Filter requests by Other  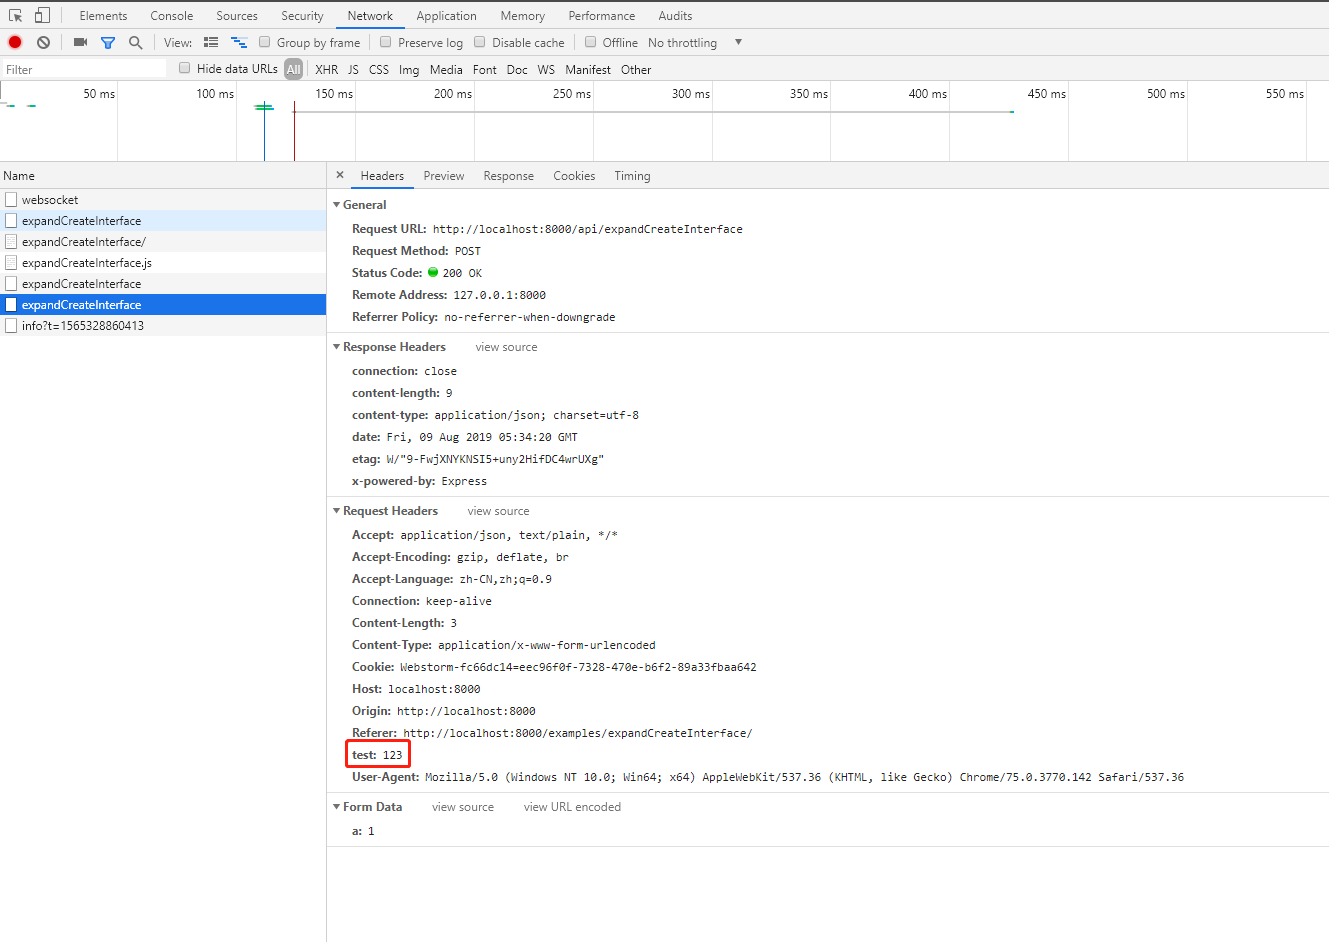pos(636,69)
